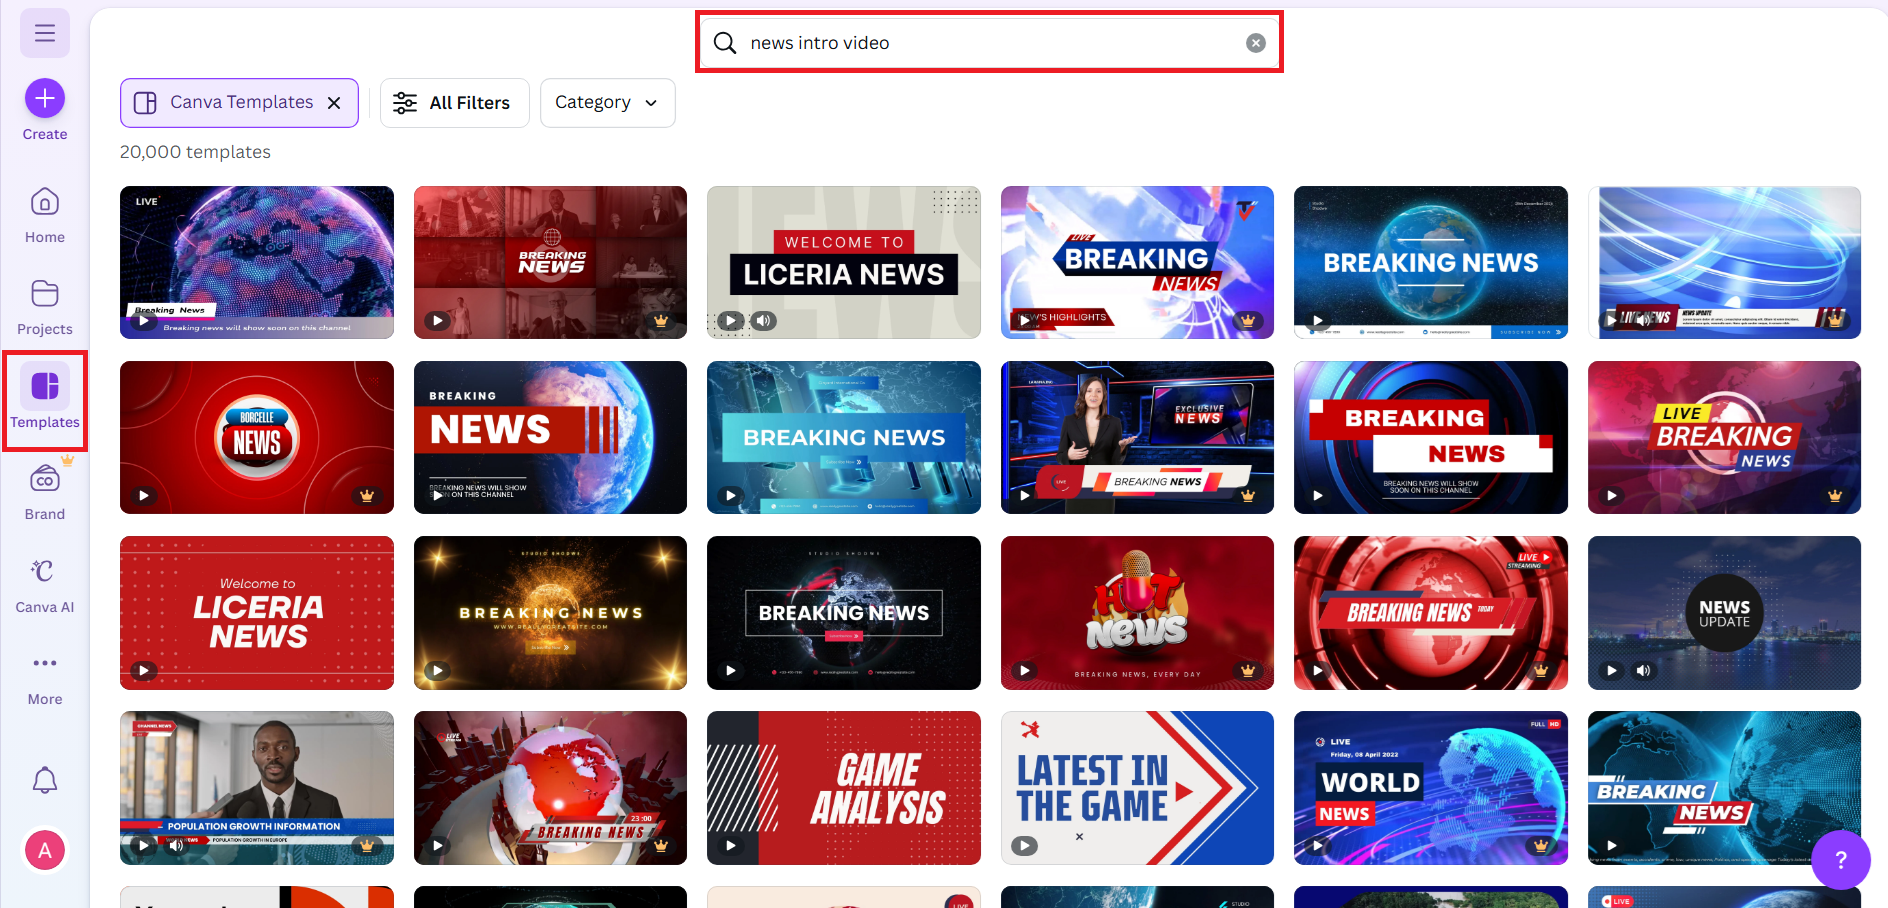Viewport: 1888px width, 908px height.
Task: Open the Earth Breaking News red bar template
Action: (x=550, y=437)
